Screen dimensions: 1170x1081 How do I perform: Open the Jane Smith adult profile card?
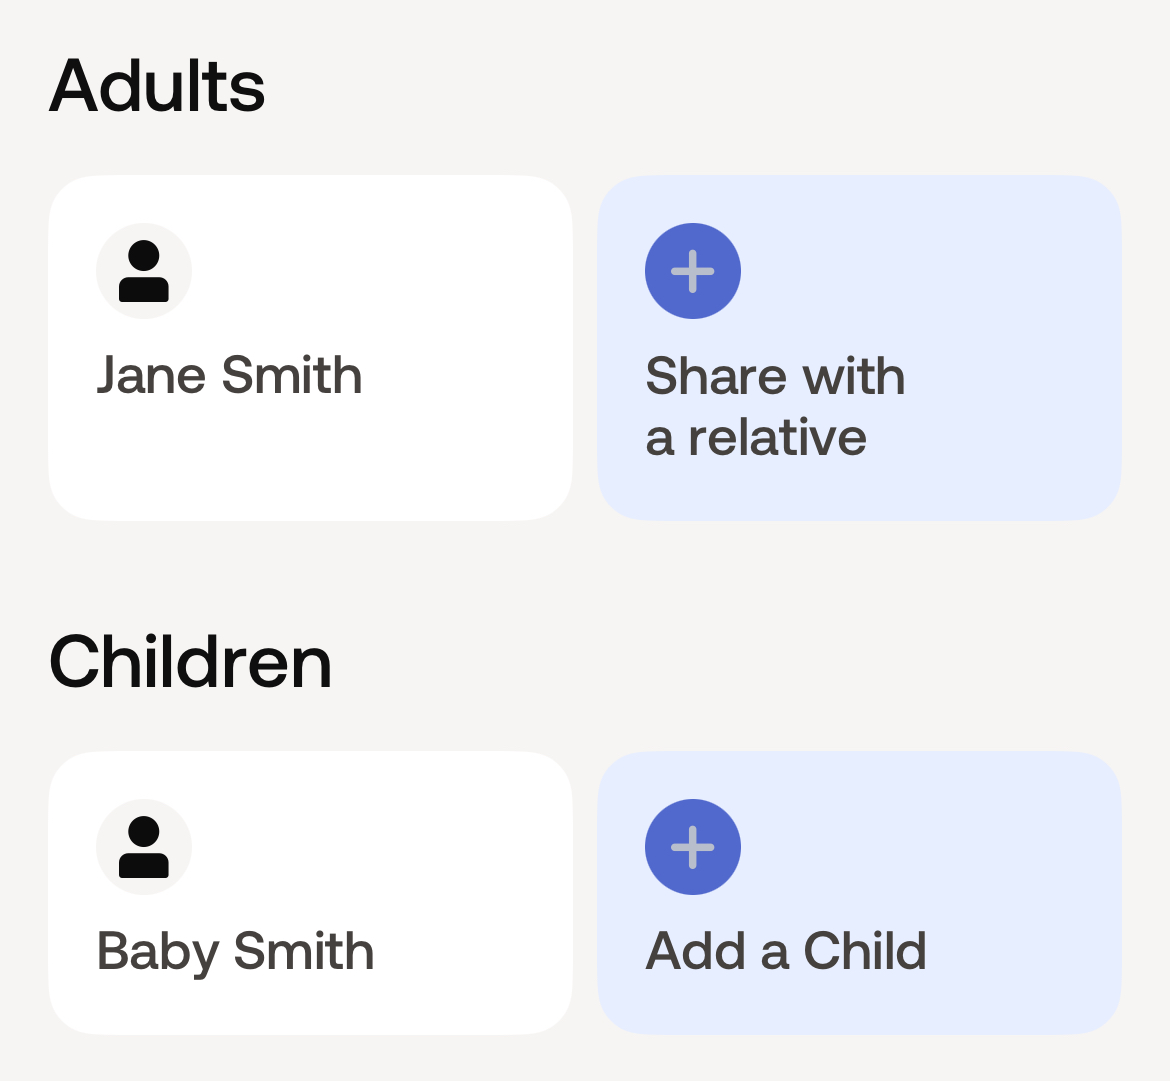click(310, 348)
